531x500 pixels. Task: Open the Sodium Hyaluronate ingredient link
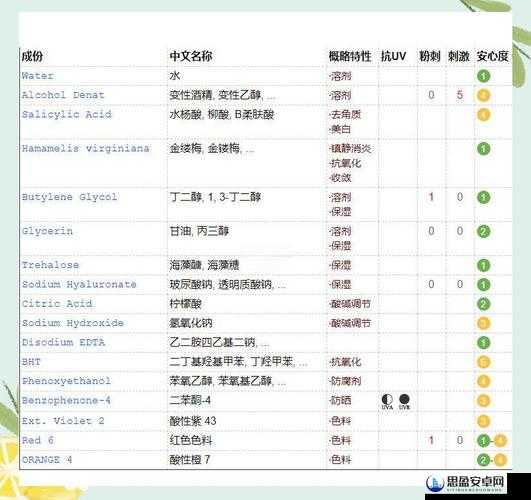point(79,284)
